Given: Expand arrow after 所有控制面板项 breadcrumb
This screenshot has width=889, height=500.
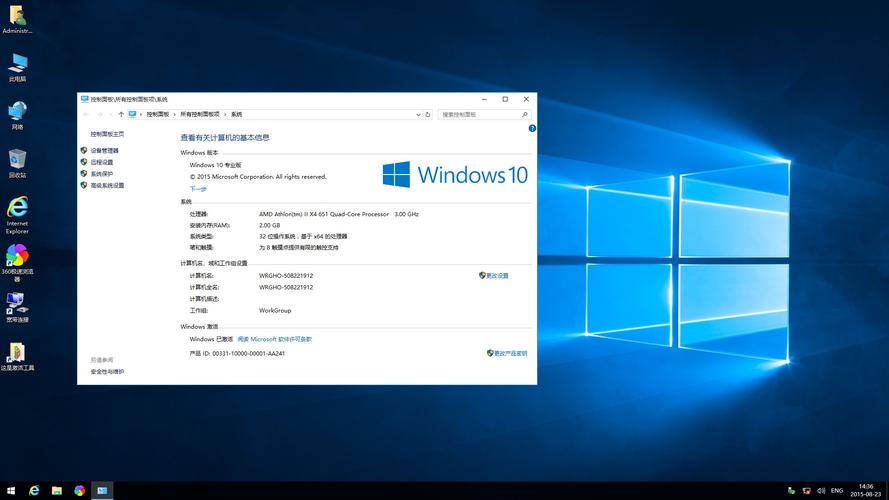Looking at the screenshot, I should click(225, 115).
